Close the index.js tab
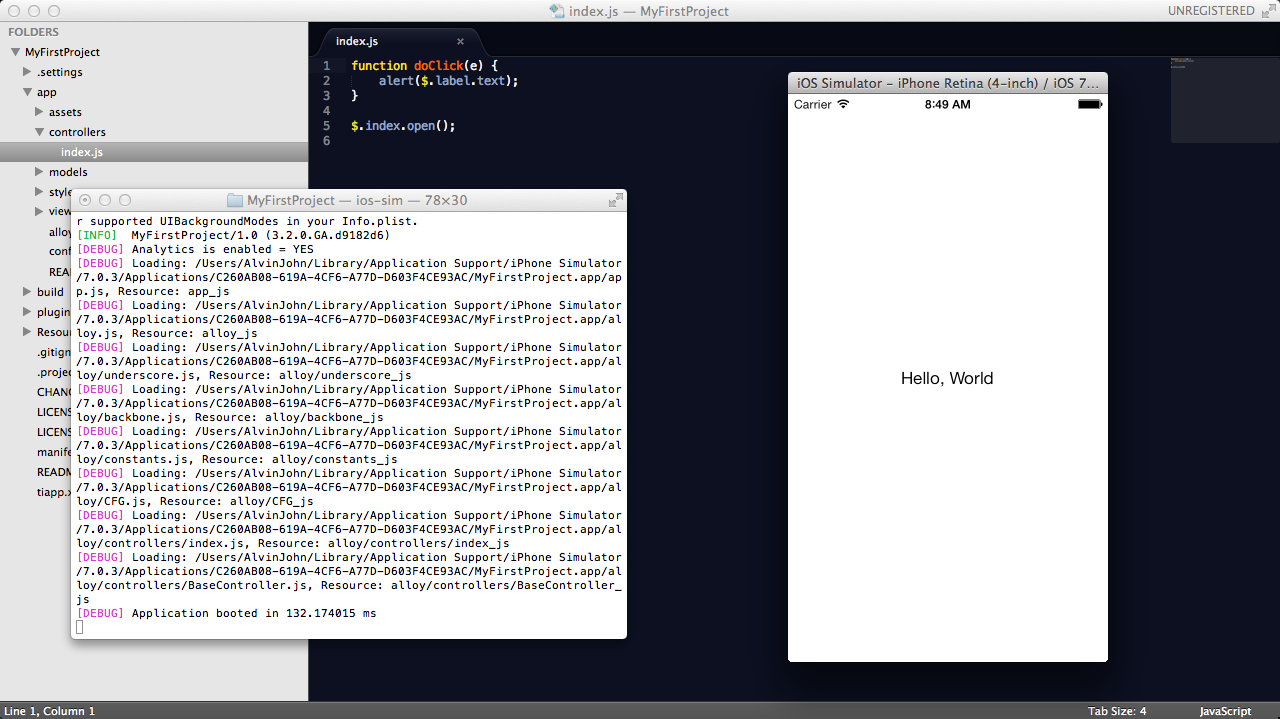The image size is (1280, 719). pyautogui.click(x=460, y=42)
